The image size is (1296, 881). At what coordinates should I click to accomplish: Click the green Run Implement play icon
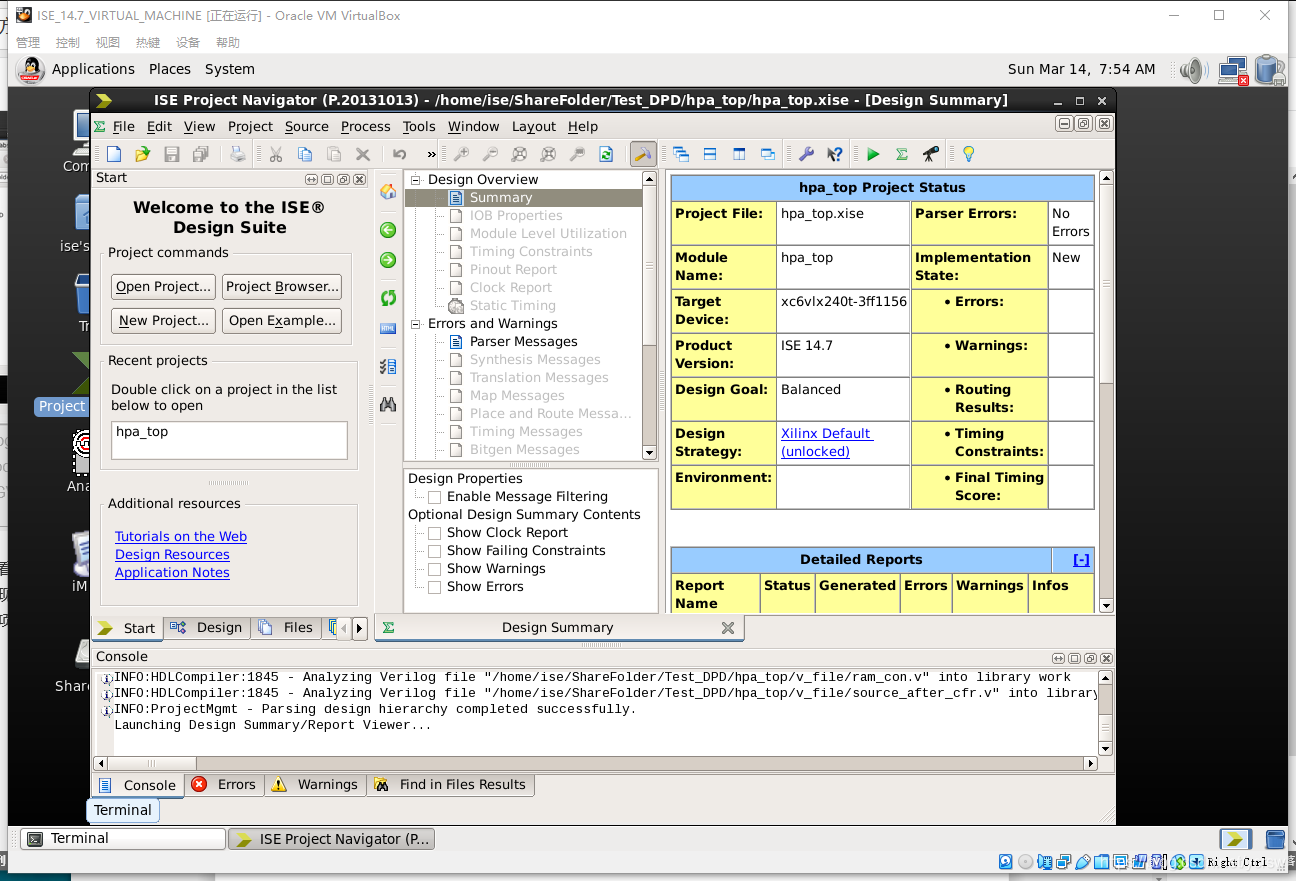(x=873, y=154)
